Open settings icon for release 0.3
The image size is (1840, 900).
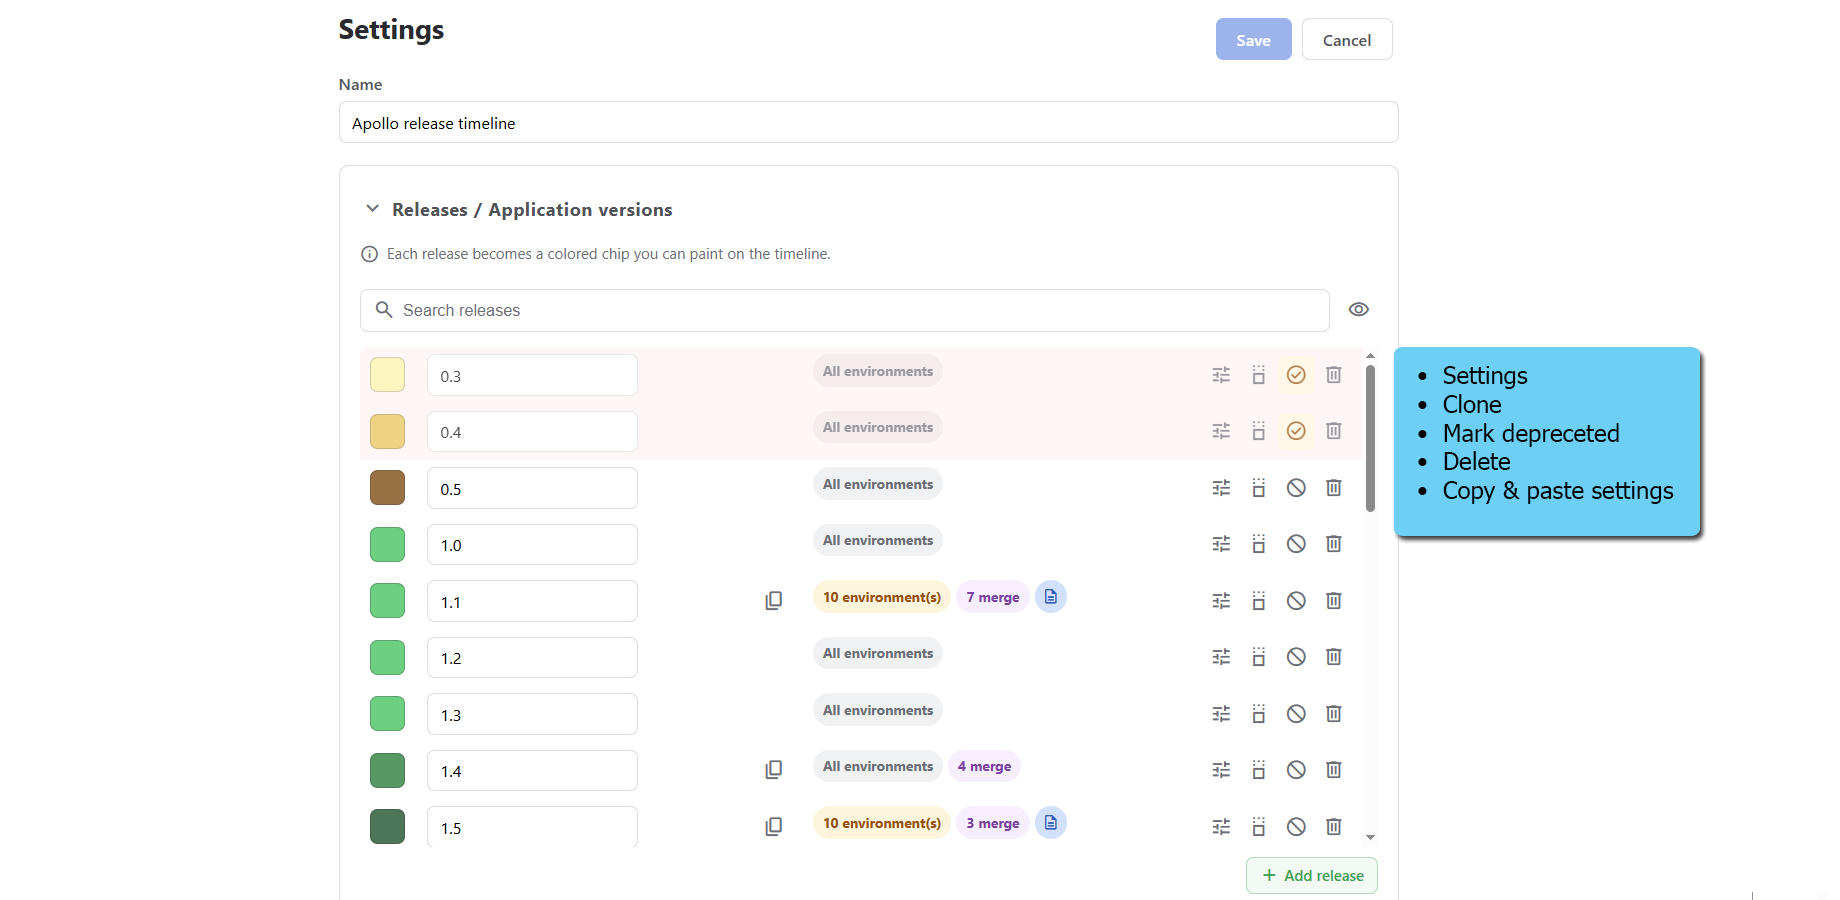click(x=1221, y=375)
